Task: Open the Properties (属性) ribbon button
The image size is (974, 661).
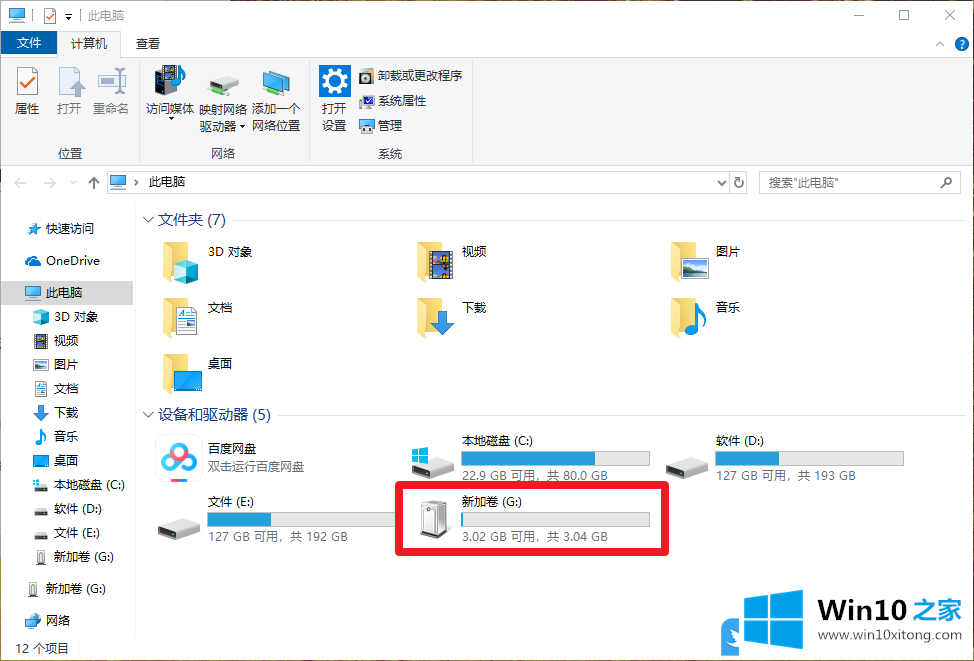Action: point(27,91)
